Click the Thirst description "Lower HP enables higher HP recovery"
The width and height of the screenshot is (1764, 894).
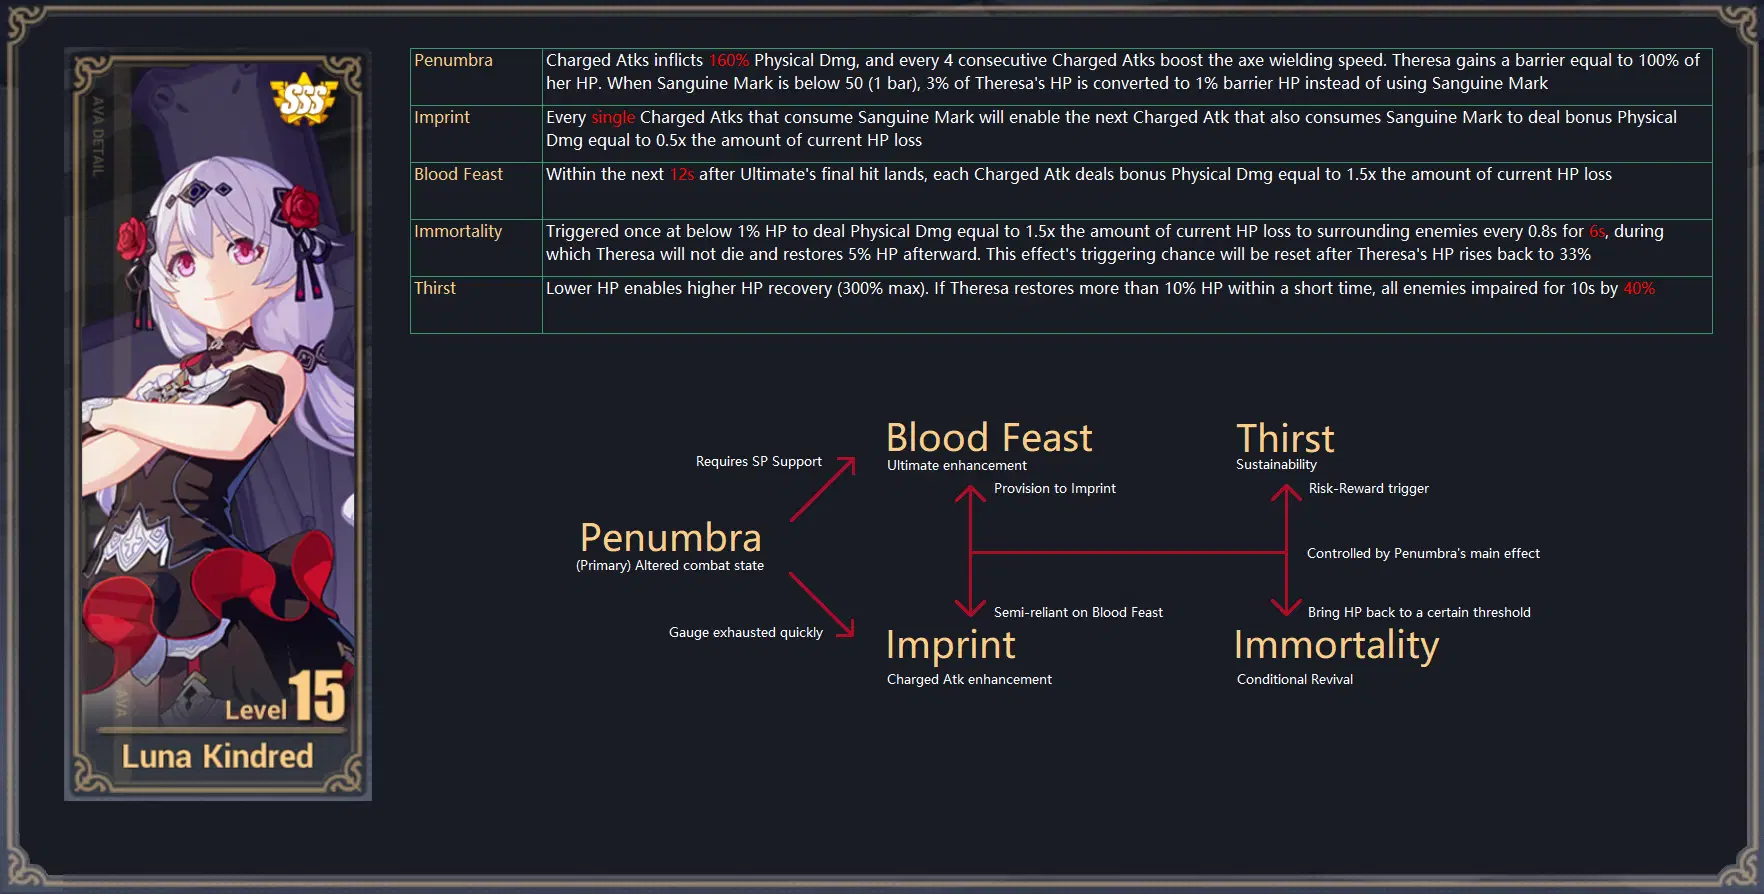click(1100, 288)
